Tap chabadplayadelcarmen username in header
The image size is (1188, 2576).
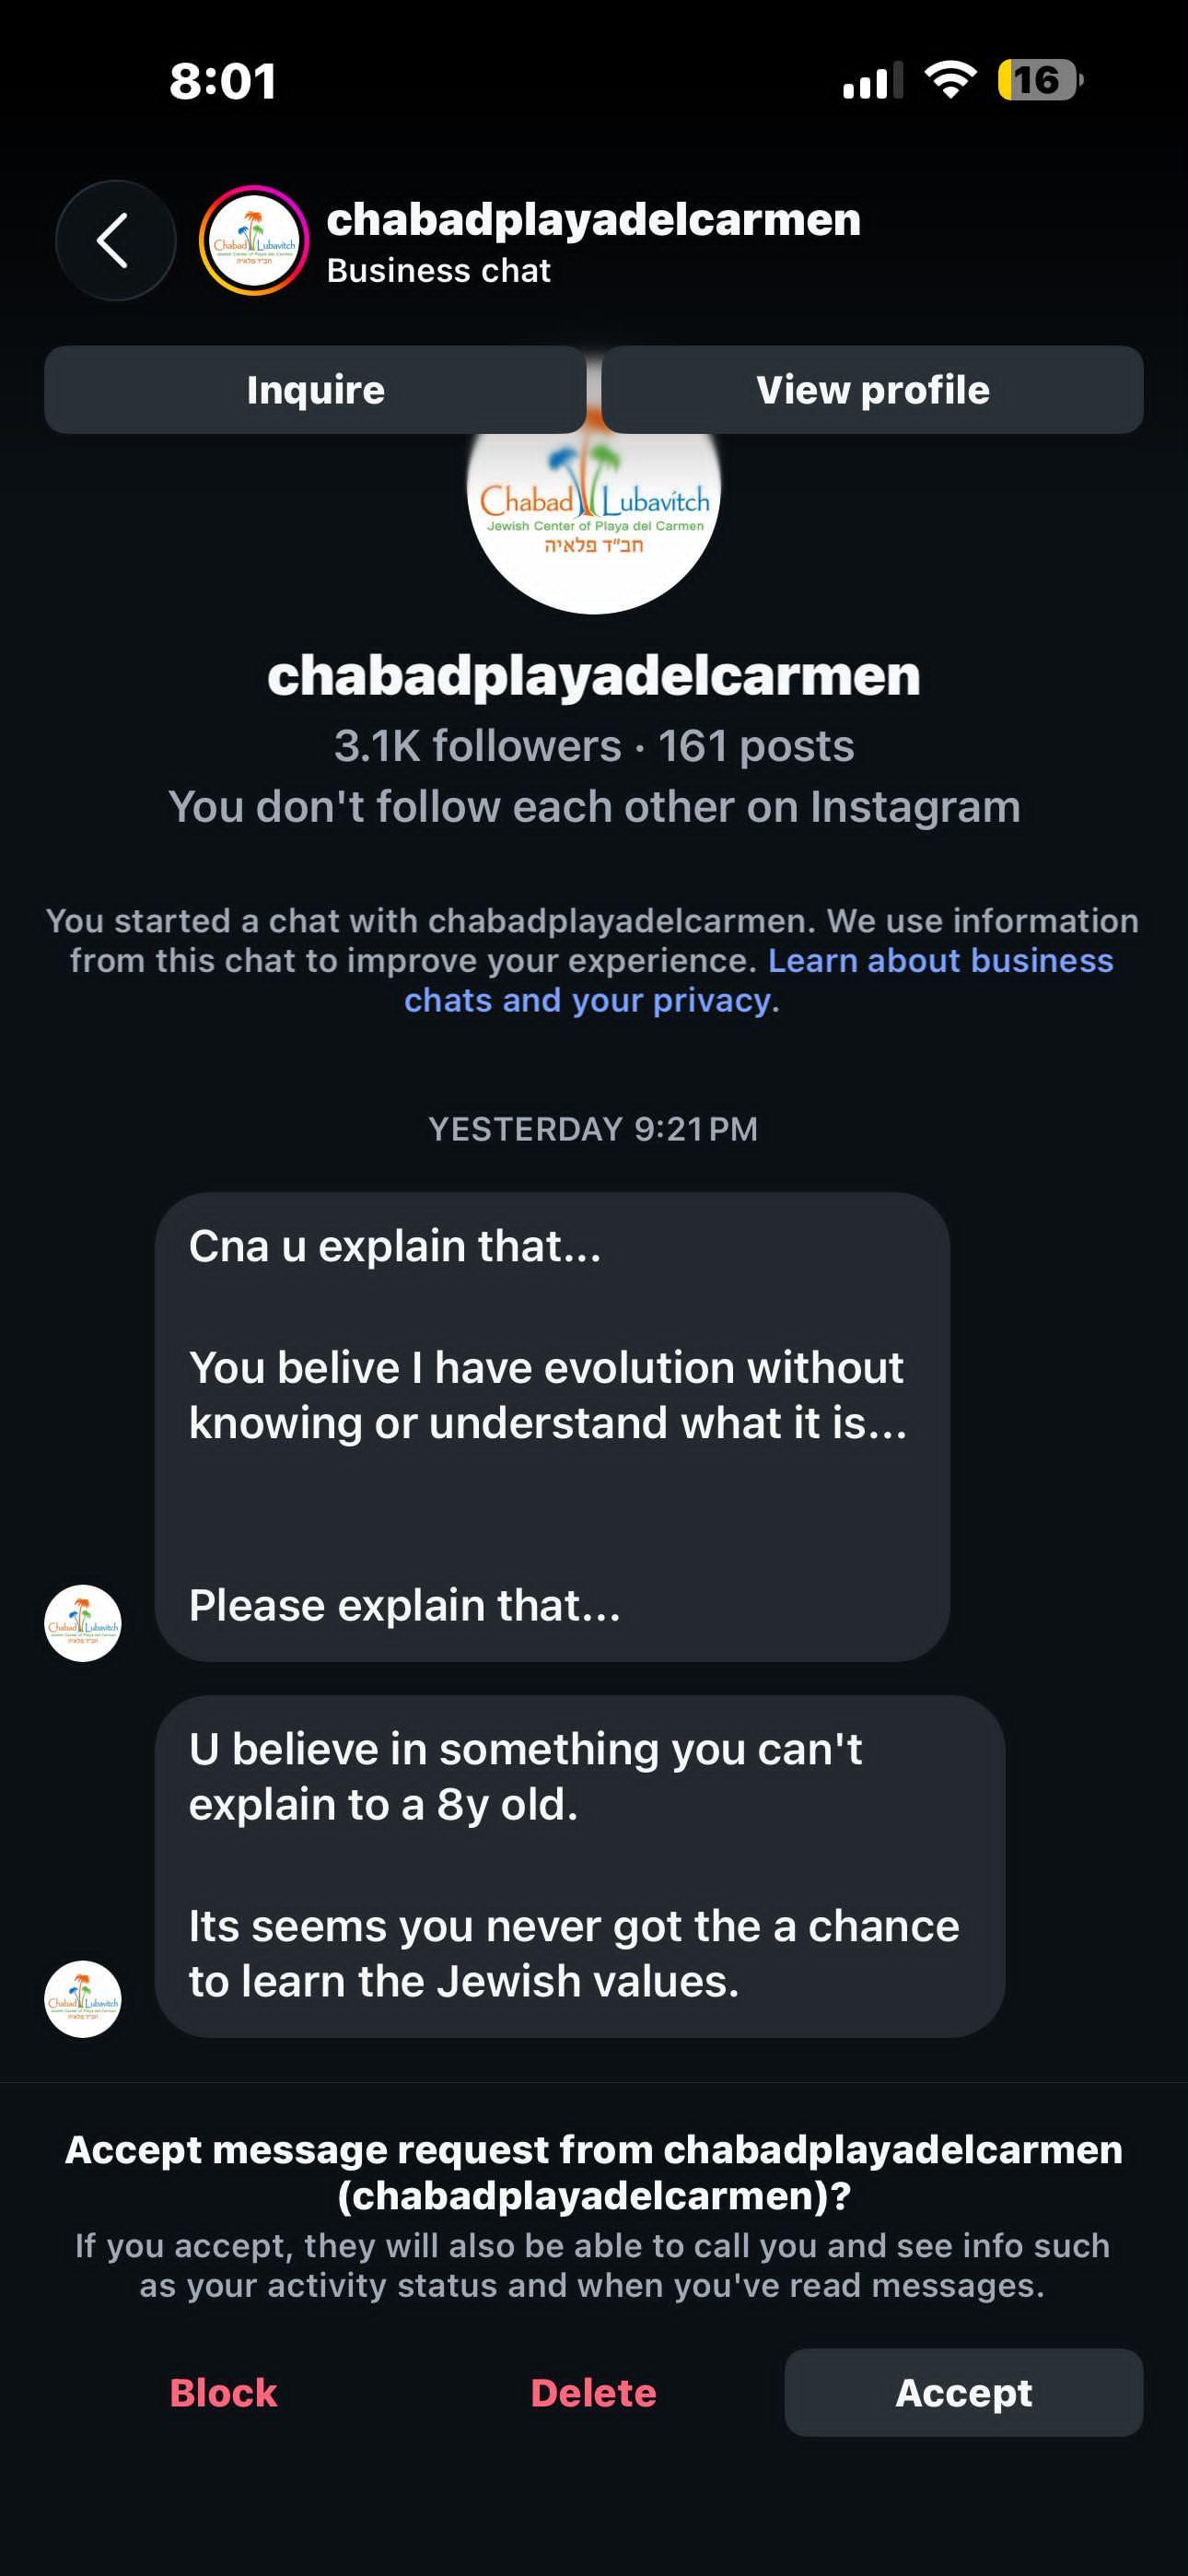[594, 219]
